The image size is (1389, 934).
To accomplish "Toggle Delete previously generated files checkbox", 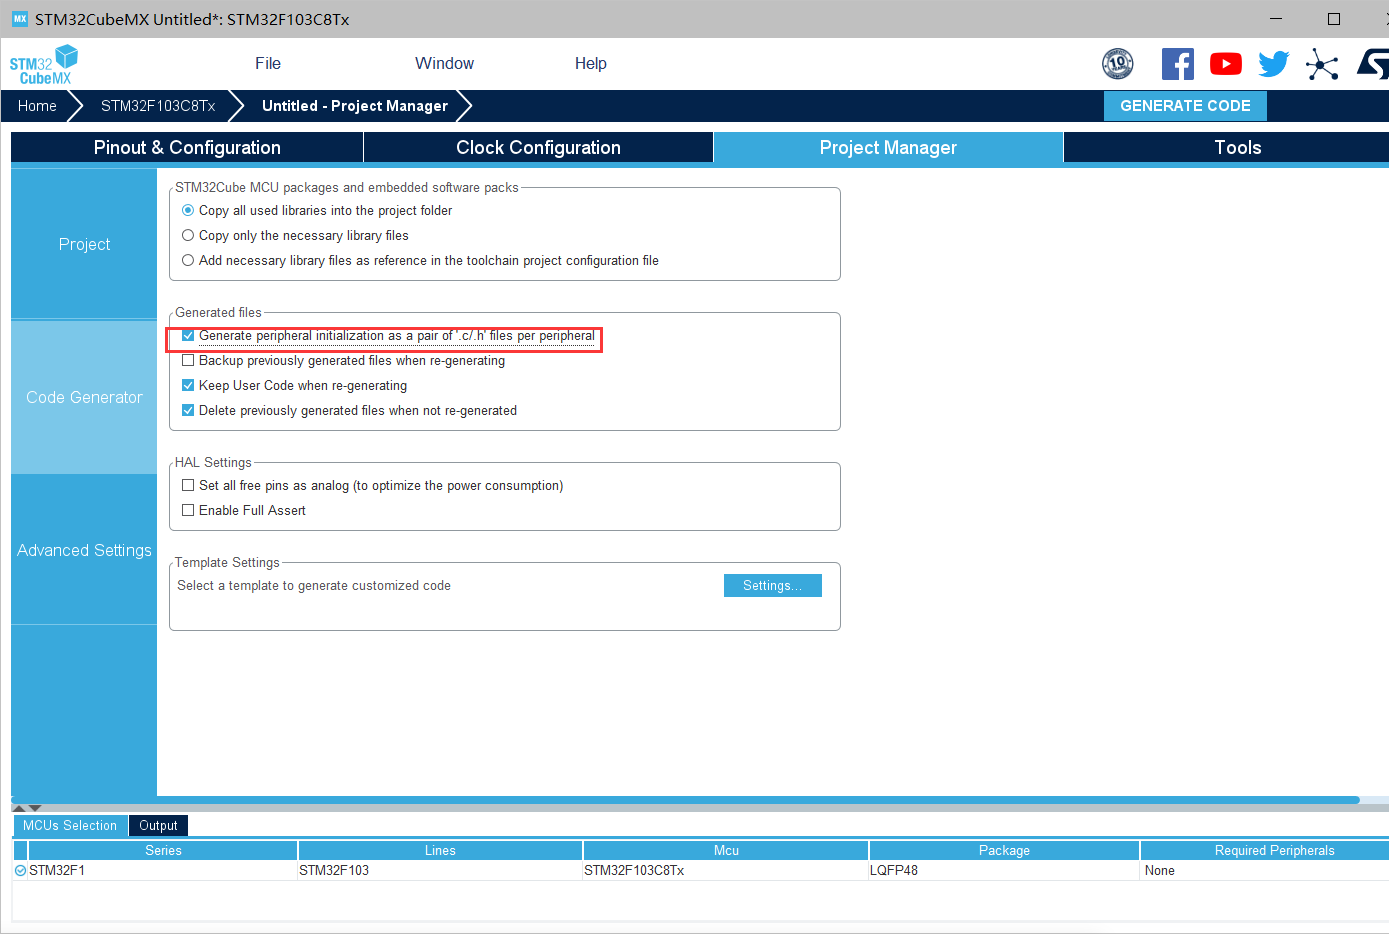I will pyautogui.click(x=188, y=411).
